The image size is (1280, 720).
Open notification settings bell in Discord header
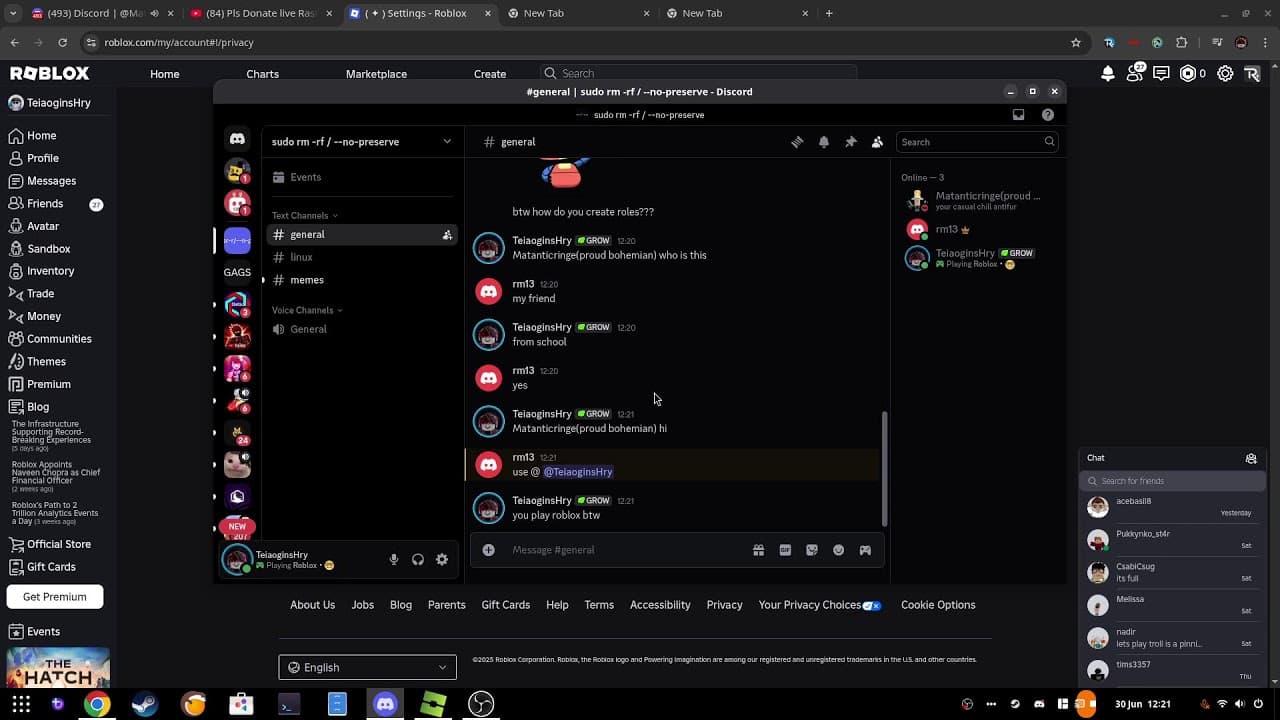point(824,142)
